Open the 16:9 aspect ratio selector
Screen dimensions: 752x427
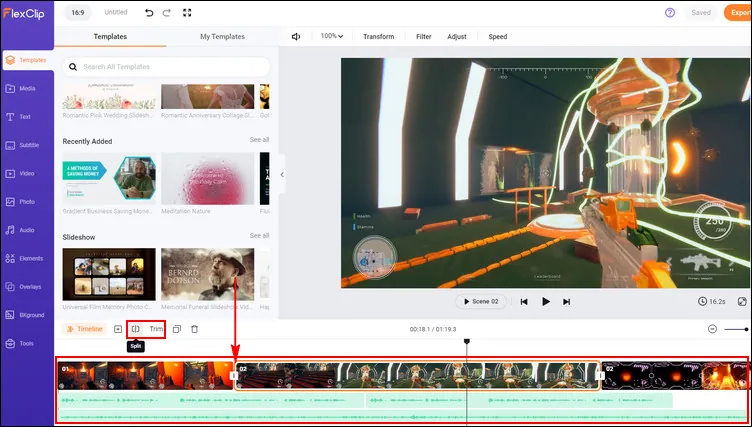coord(78,13)
